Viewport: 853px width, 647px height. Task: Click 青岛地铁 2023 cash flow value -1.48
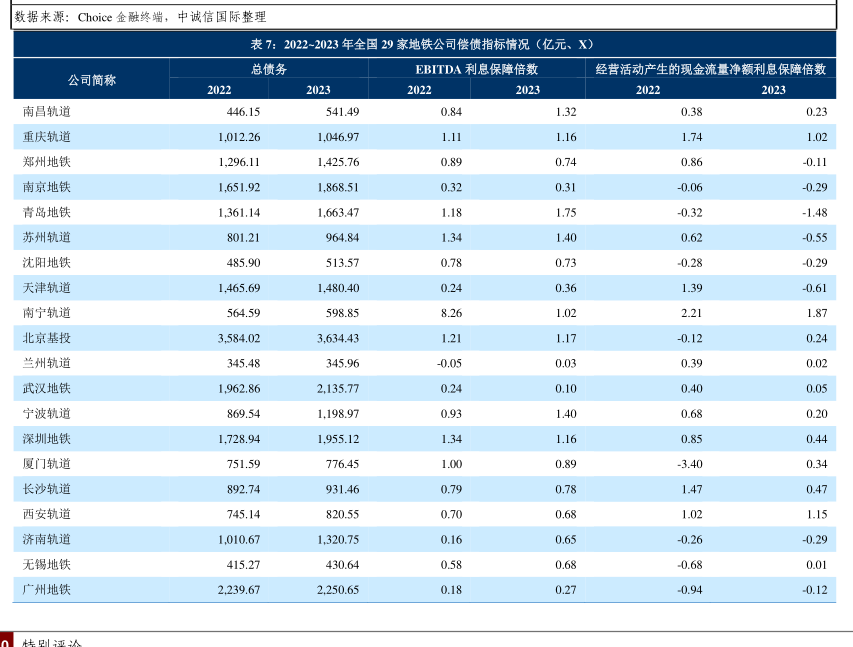(814, 212)
